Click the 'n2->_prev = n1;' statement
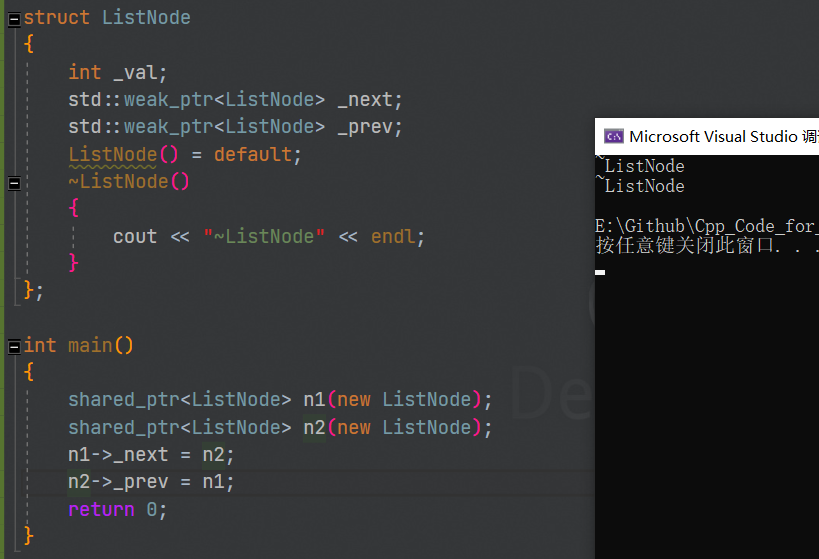Image resolution: width=819 pixels, height=559 pixels. 151,482
